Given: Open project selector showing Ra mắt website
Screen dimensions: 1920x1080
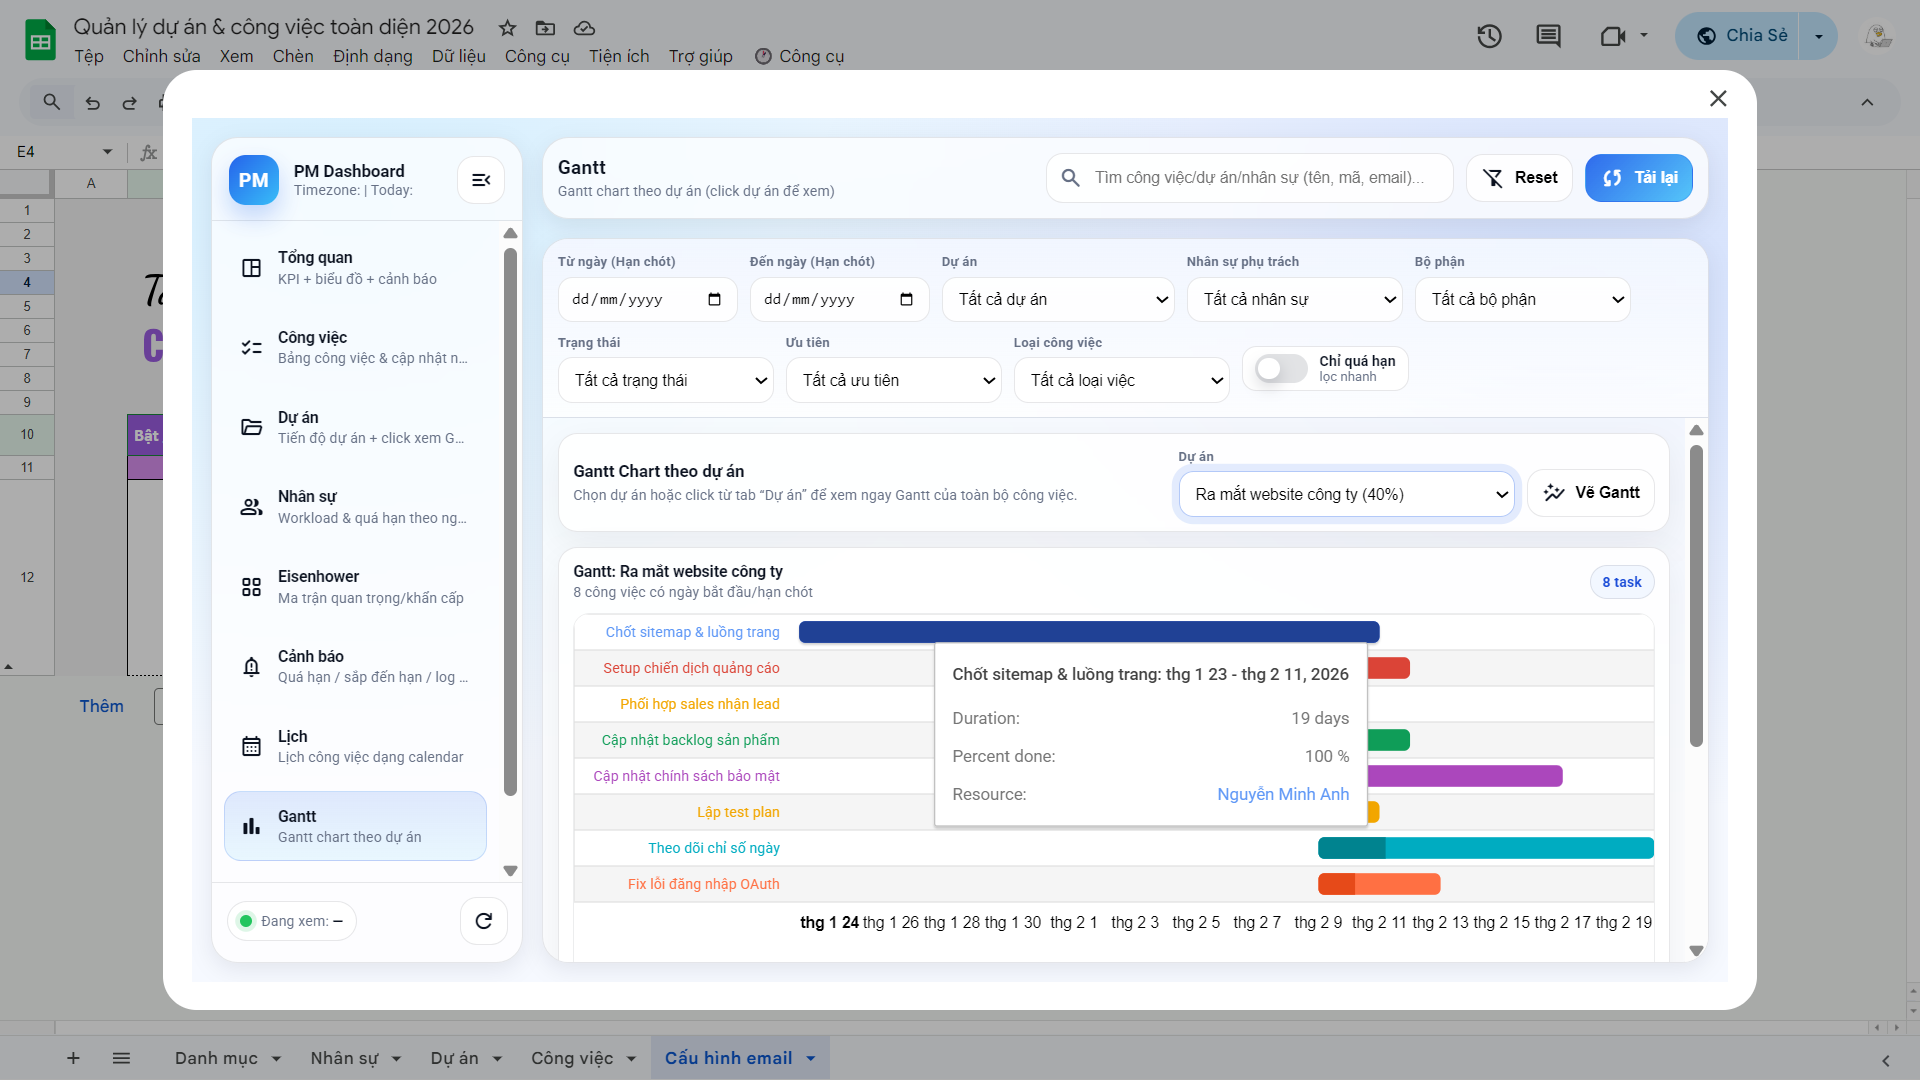Looking at the screenshot, I should coord(1346,495).
